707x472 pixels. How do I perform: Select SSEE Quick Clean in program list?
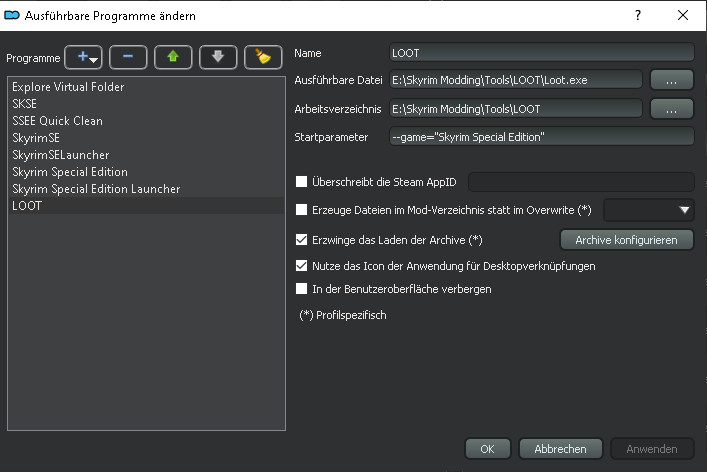[x=57, y=121]
